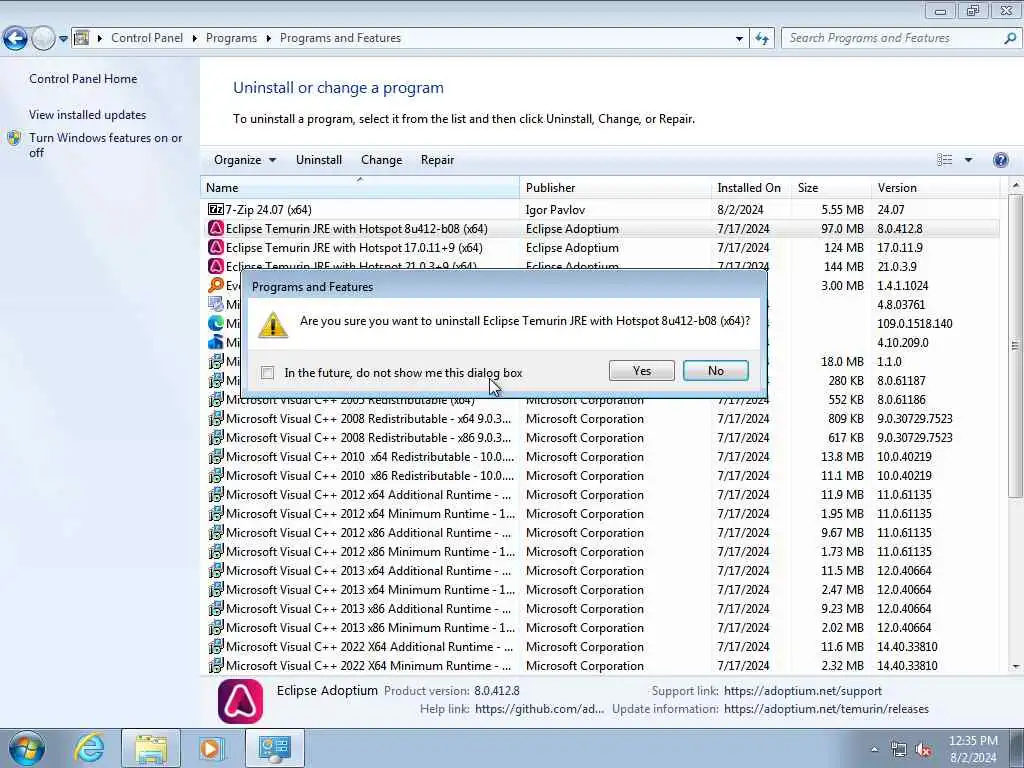Click the muted volume tray icon
The height and width of the screenshot is (768, 1024).
click(x=923, y=750)
